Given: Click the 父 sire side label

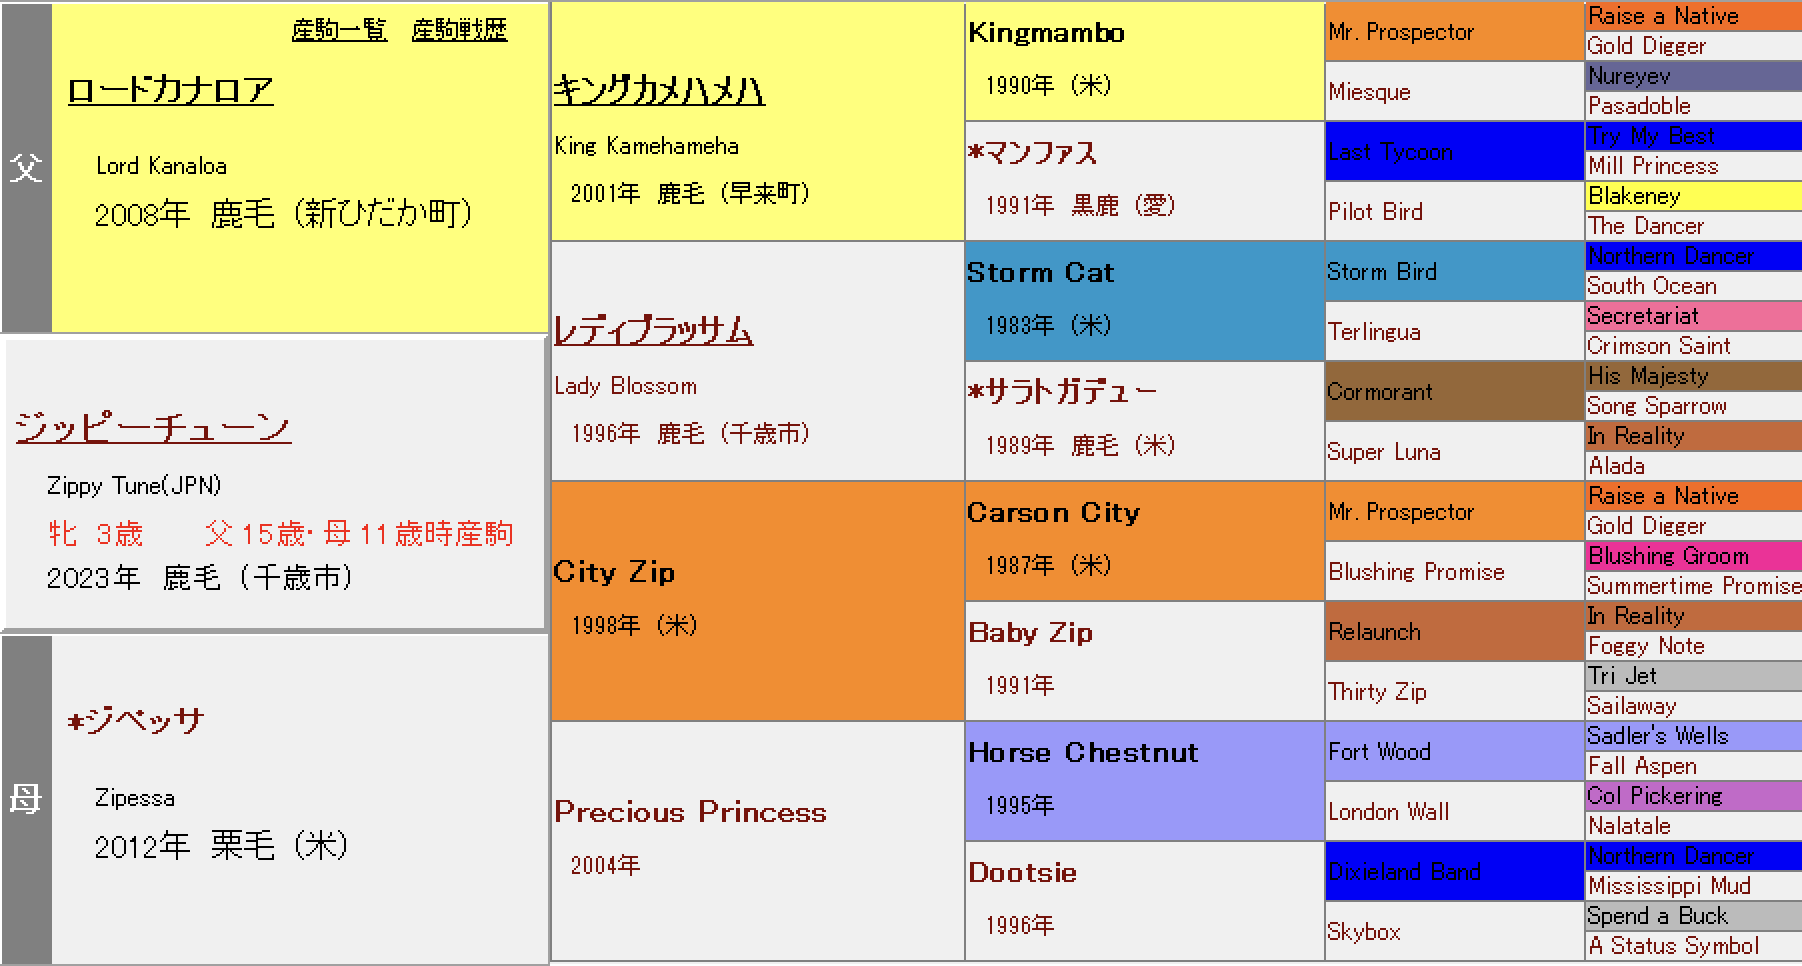Looking at the screenshot, I should 26,167.
